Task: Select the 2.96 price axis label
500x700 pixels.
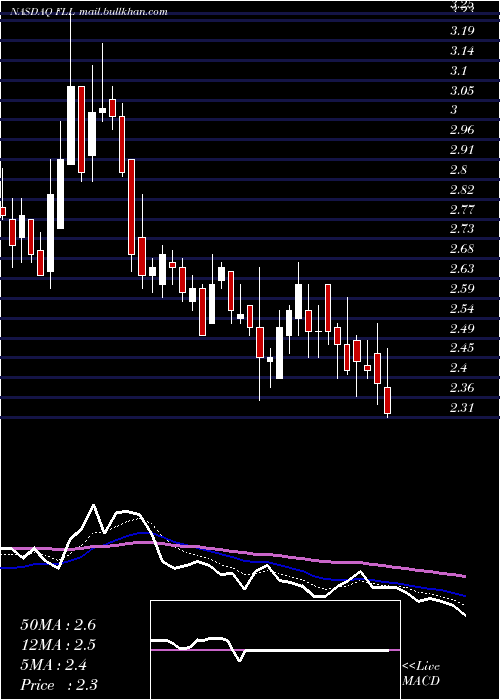Action: (x=462, y=130)
